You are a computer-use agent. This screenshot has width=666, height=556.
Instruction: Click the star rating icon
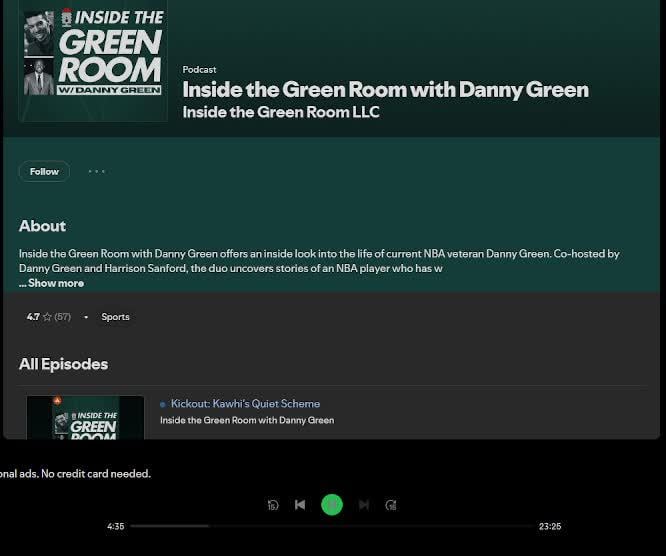[47, 317]
